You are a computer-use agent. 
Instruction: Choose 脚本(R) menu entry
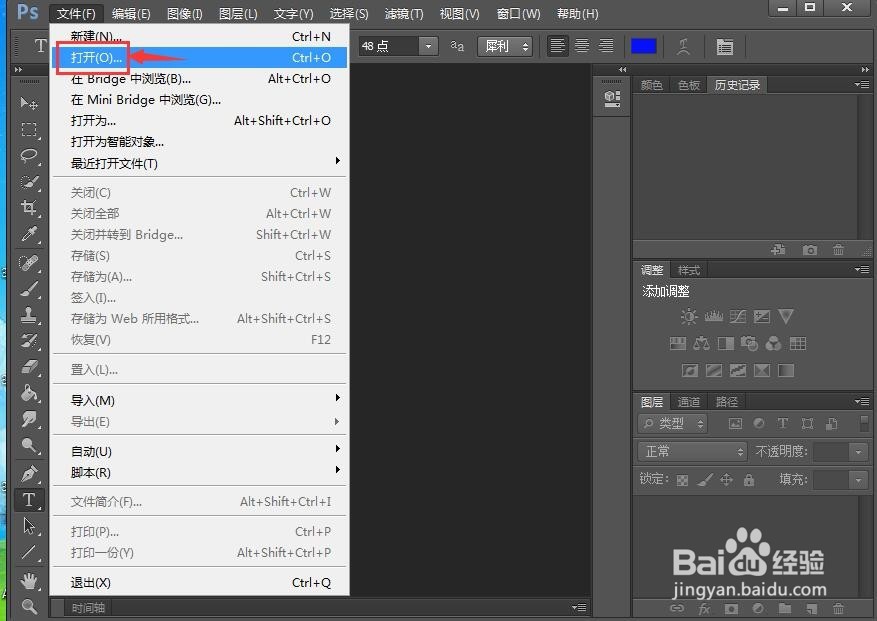pos(199,473)
